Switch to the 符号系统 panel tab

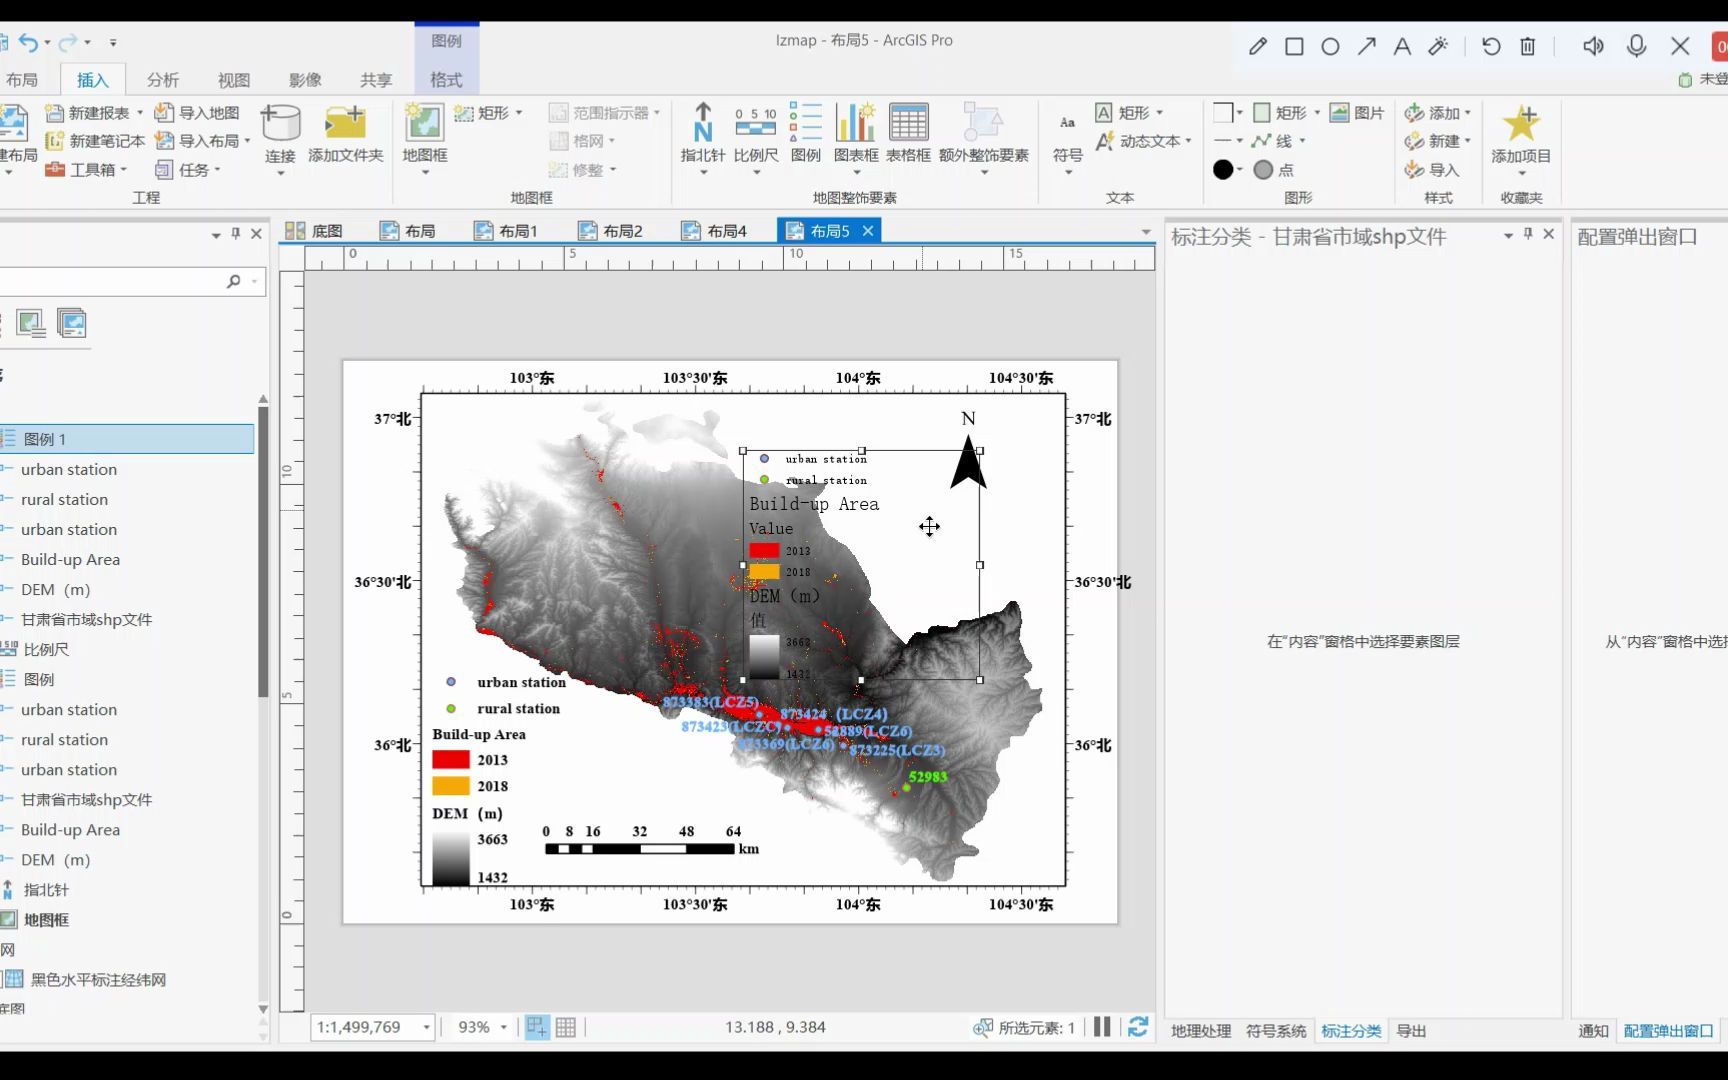pos(1277,1030)
